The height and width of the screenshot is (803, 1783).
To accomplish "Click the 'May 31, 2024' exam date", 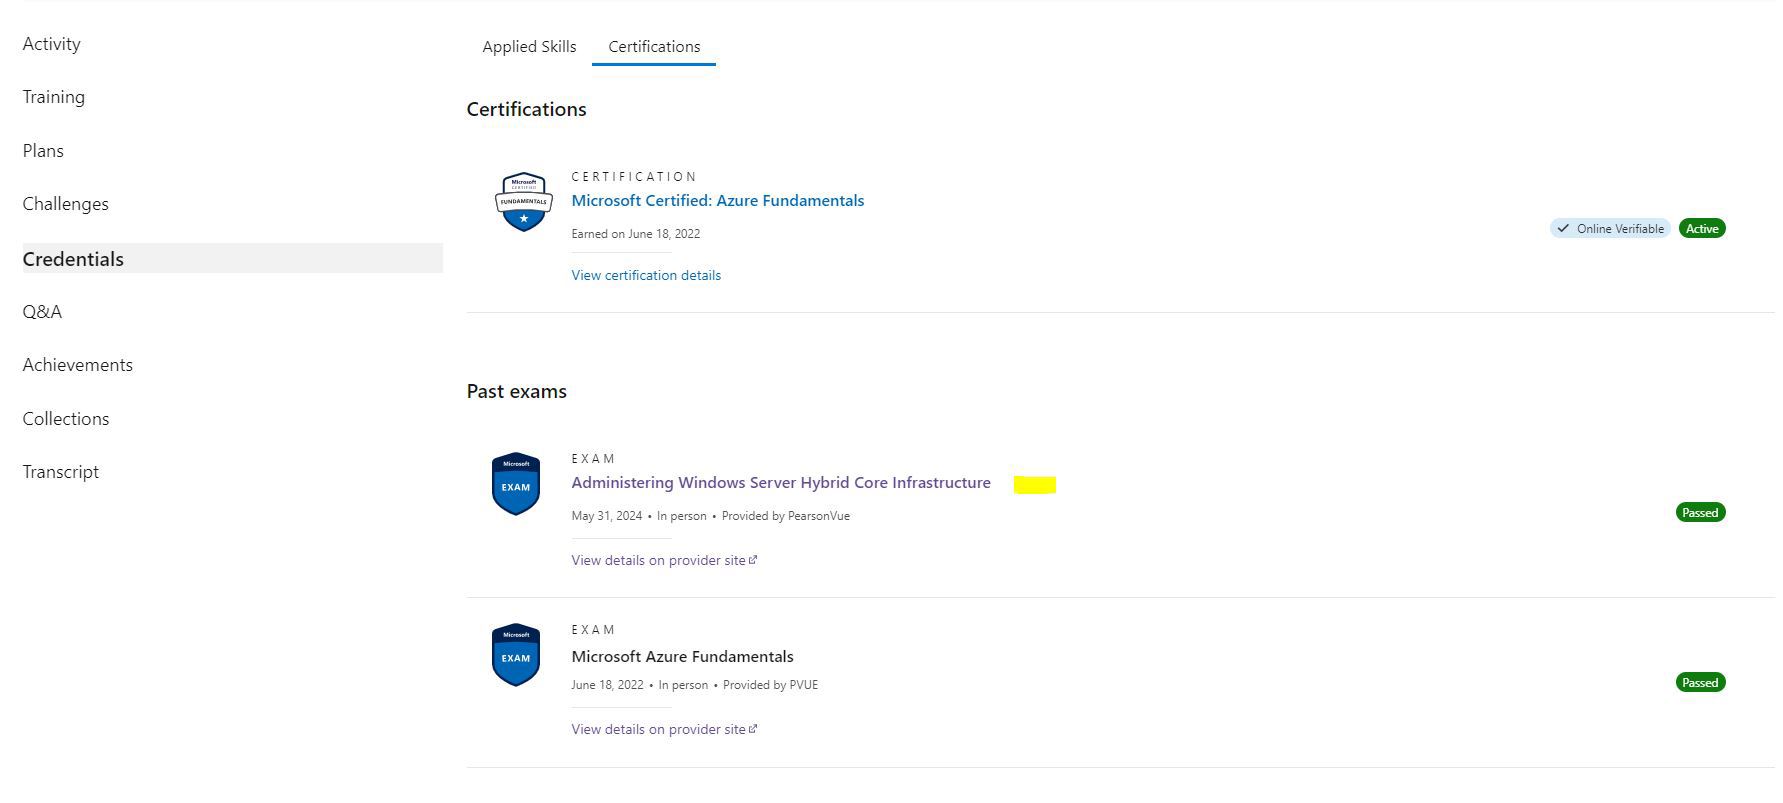I will pos(606,516).
